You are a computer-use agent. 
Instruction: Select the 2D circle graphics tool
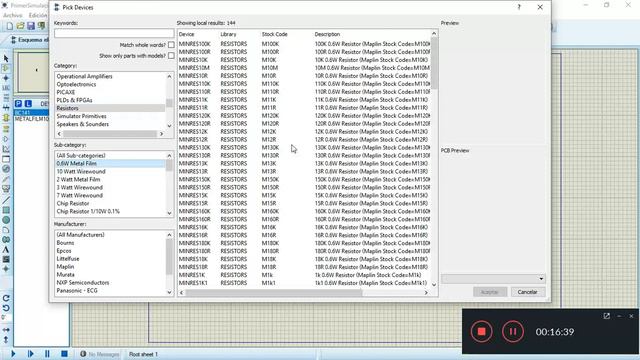(x=6, y=220)
